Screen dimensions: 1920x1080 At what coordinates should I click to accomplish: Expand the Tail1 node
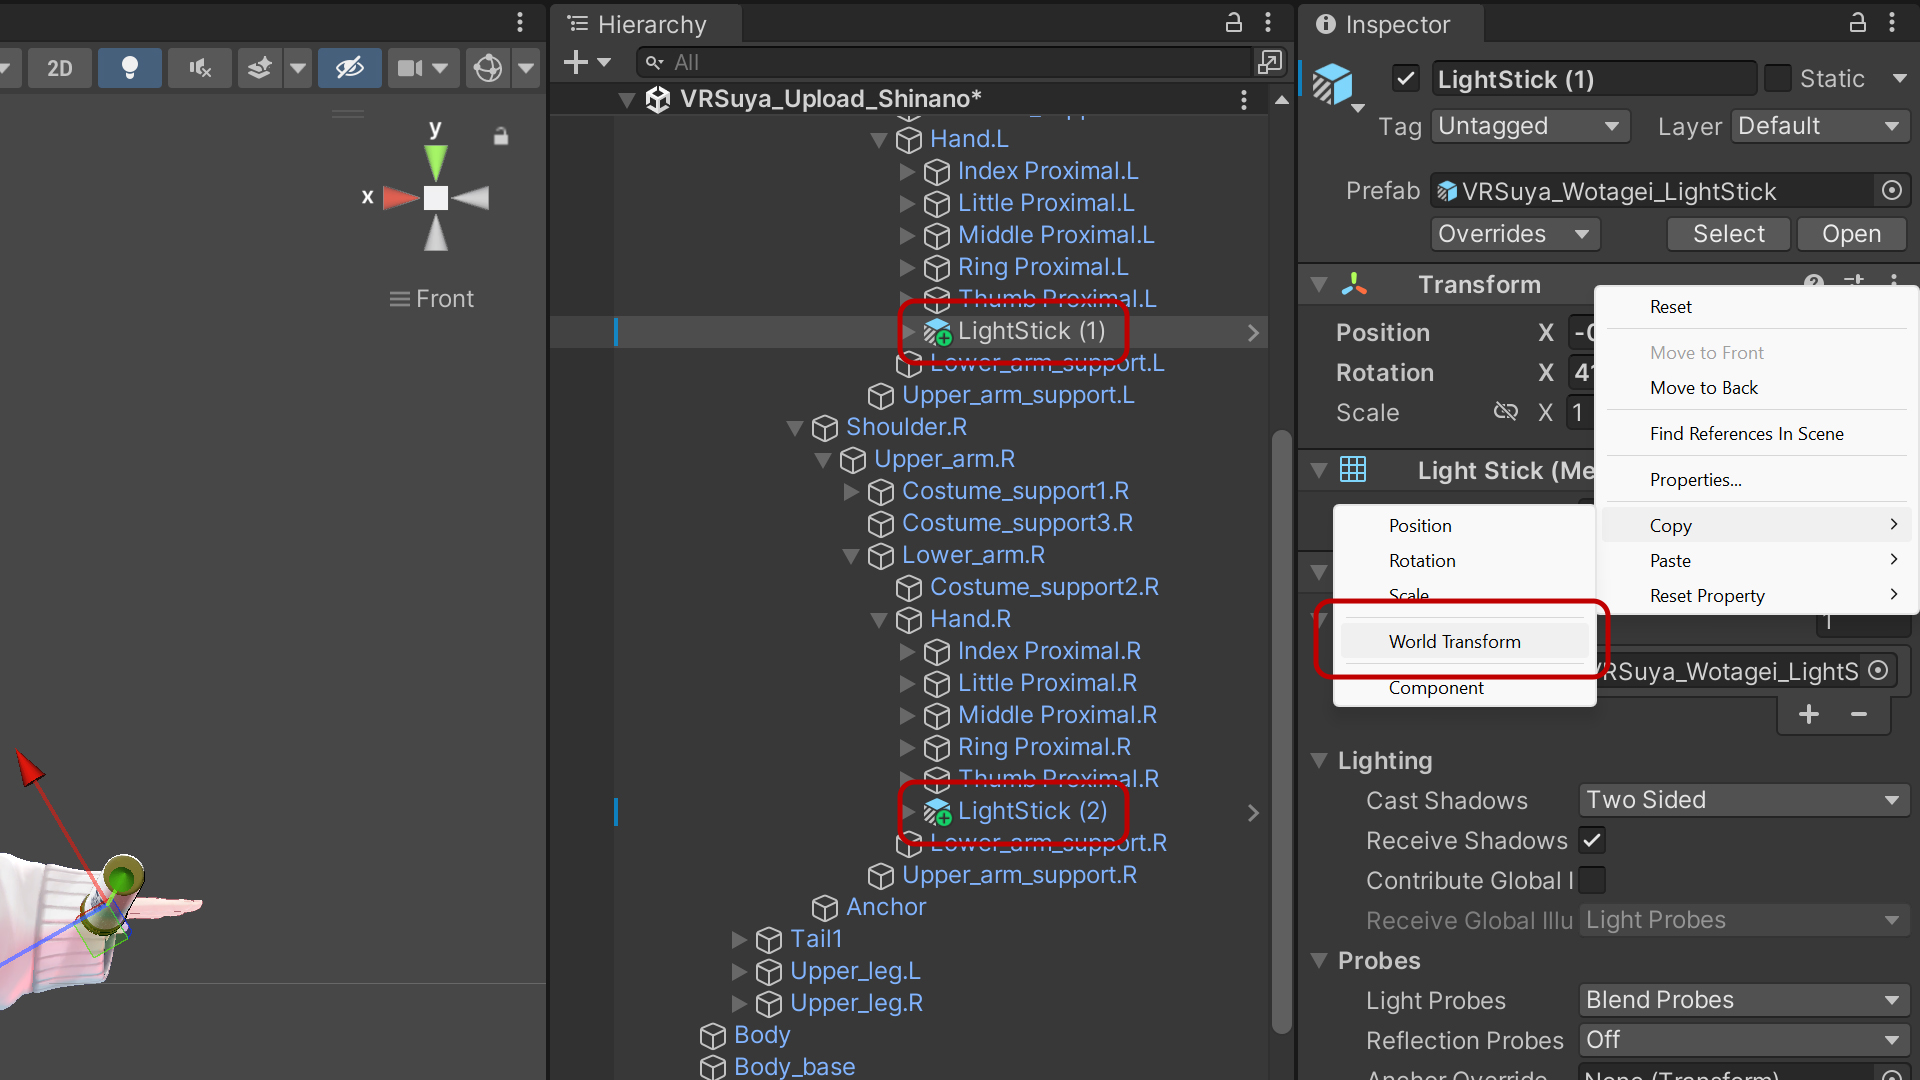[x=739, y=940]
